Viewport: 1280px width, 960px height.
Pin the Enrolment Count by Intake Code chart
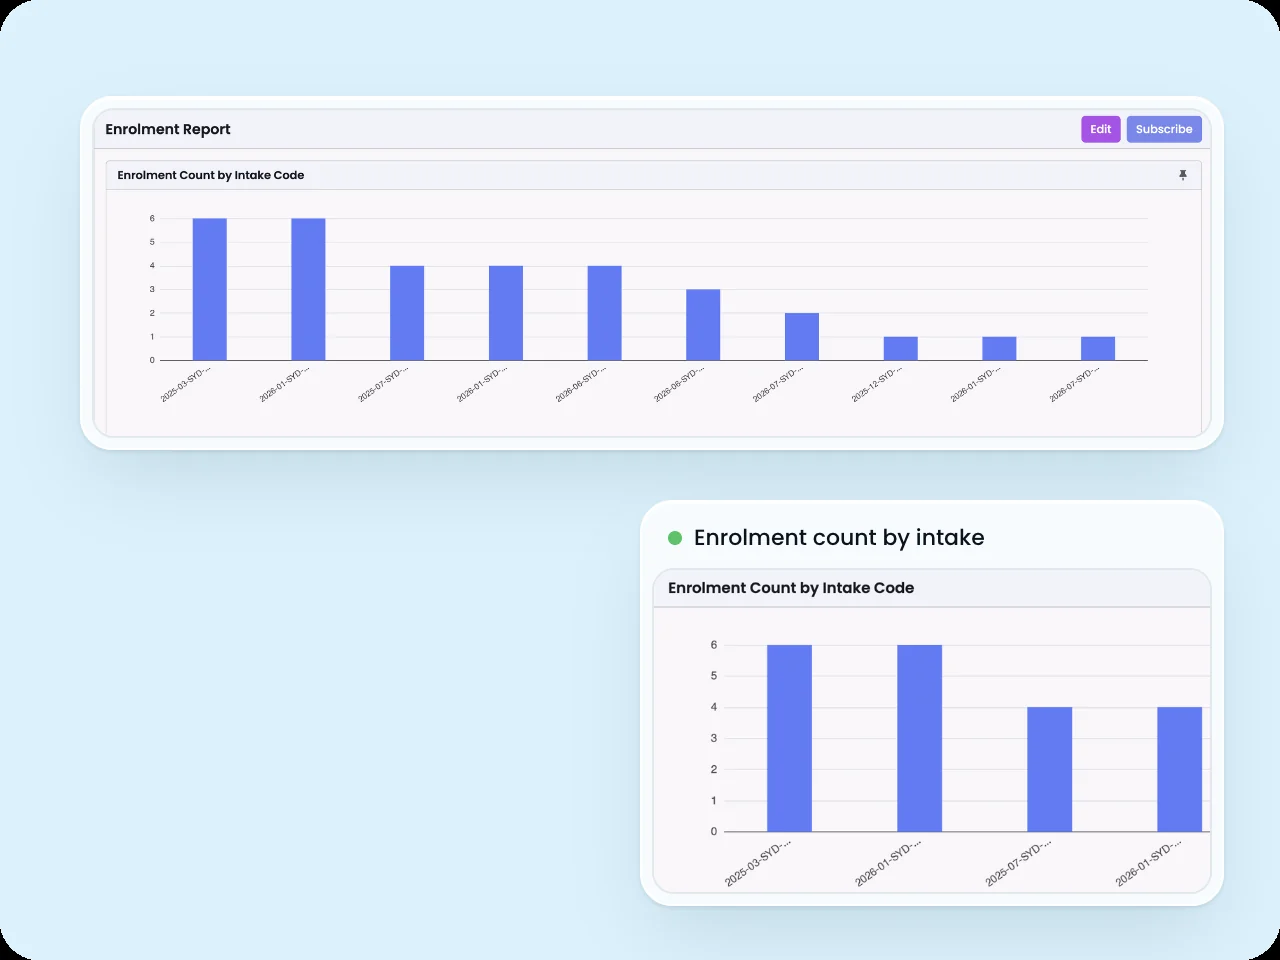1183,175
